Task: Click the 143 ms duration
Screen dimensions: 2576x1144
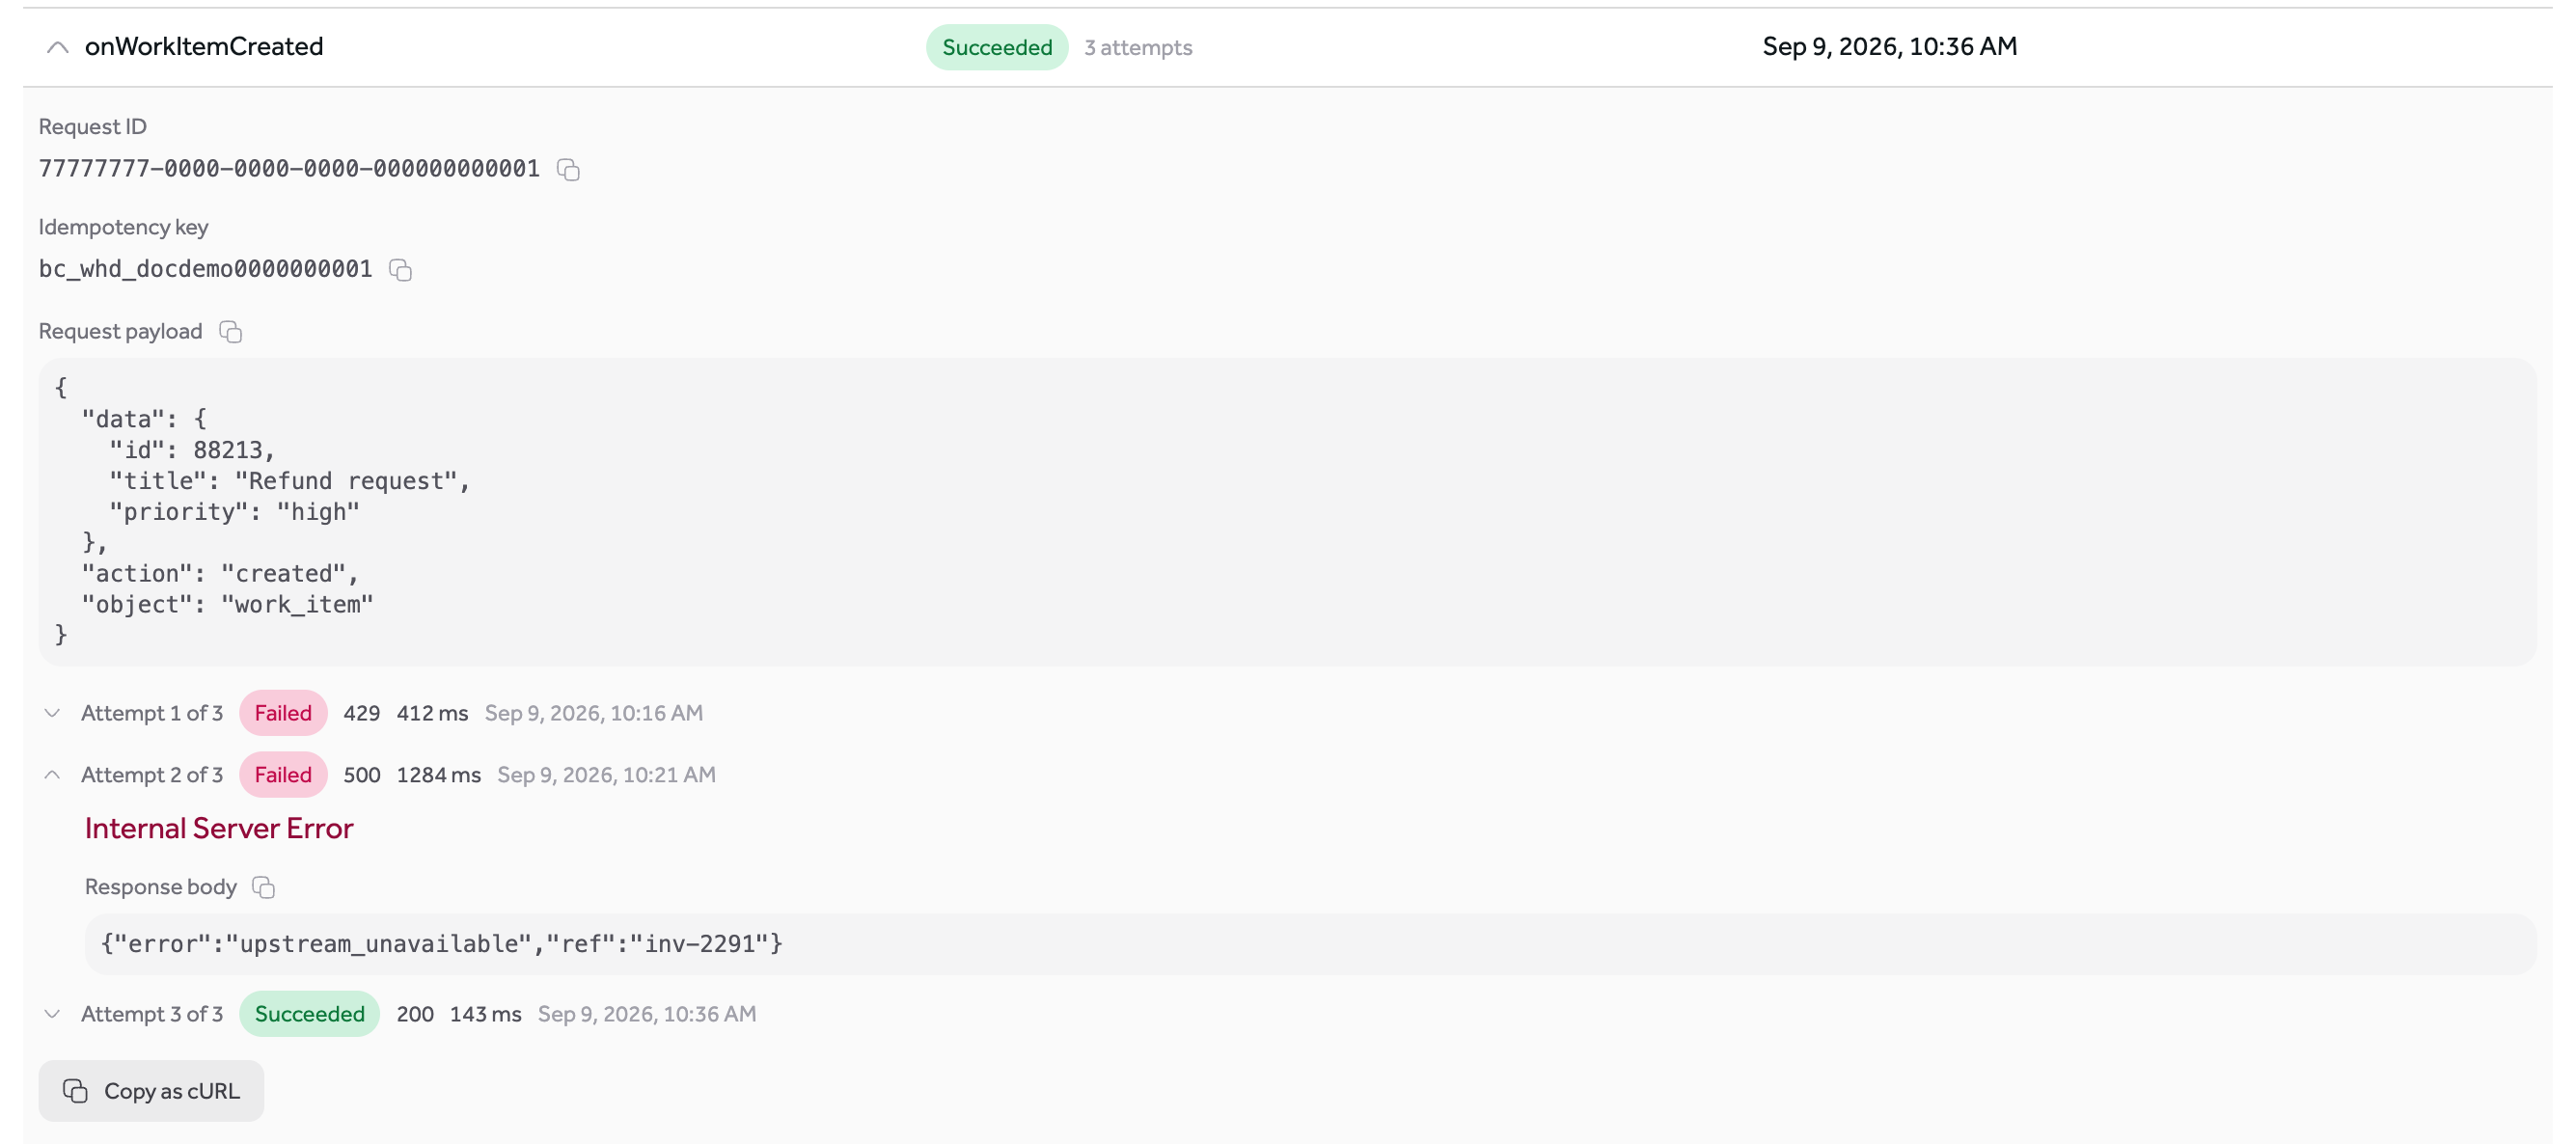Action: click(486, 1014)
